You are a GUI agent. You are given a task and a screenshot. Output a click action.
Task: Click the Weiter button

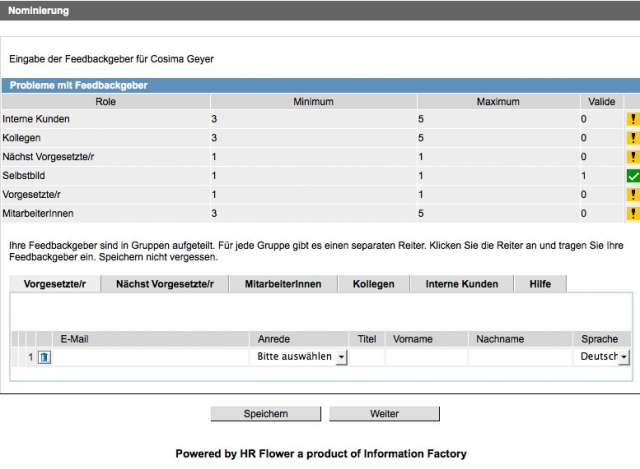point(384,414)
